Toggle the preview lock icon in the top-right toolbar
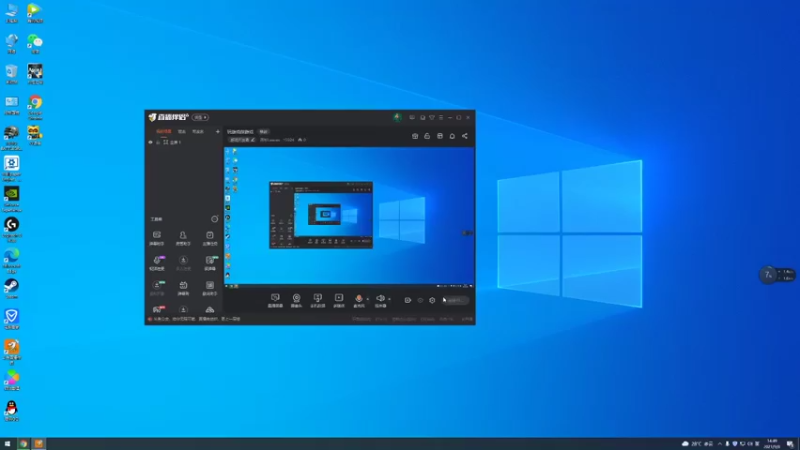Viewport: 800px width, 450px height. click(427, 136)
